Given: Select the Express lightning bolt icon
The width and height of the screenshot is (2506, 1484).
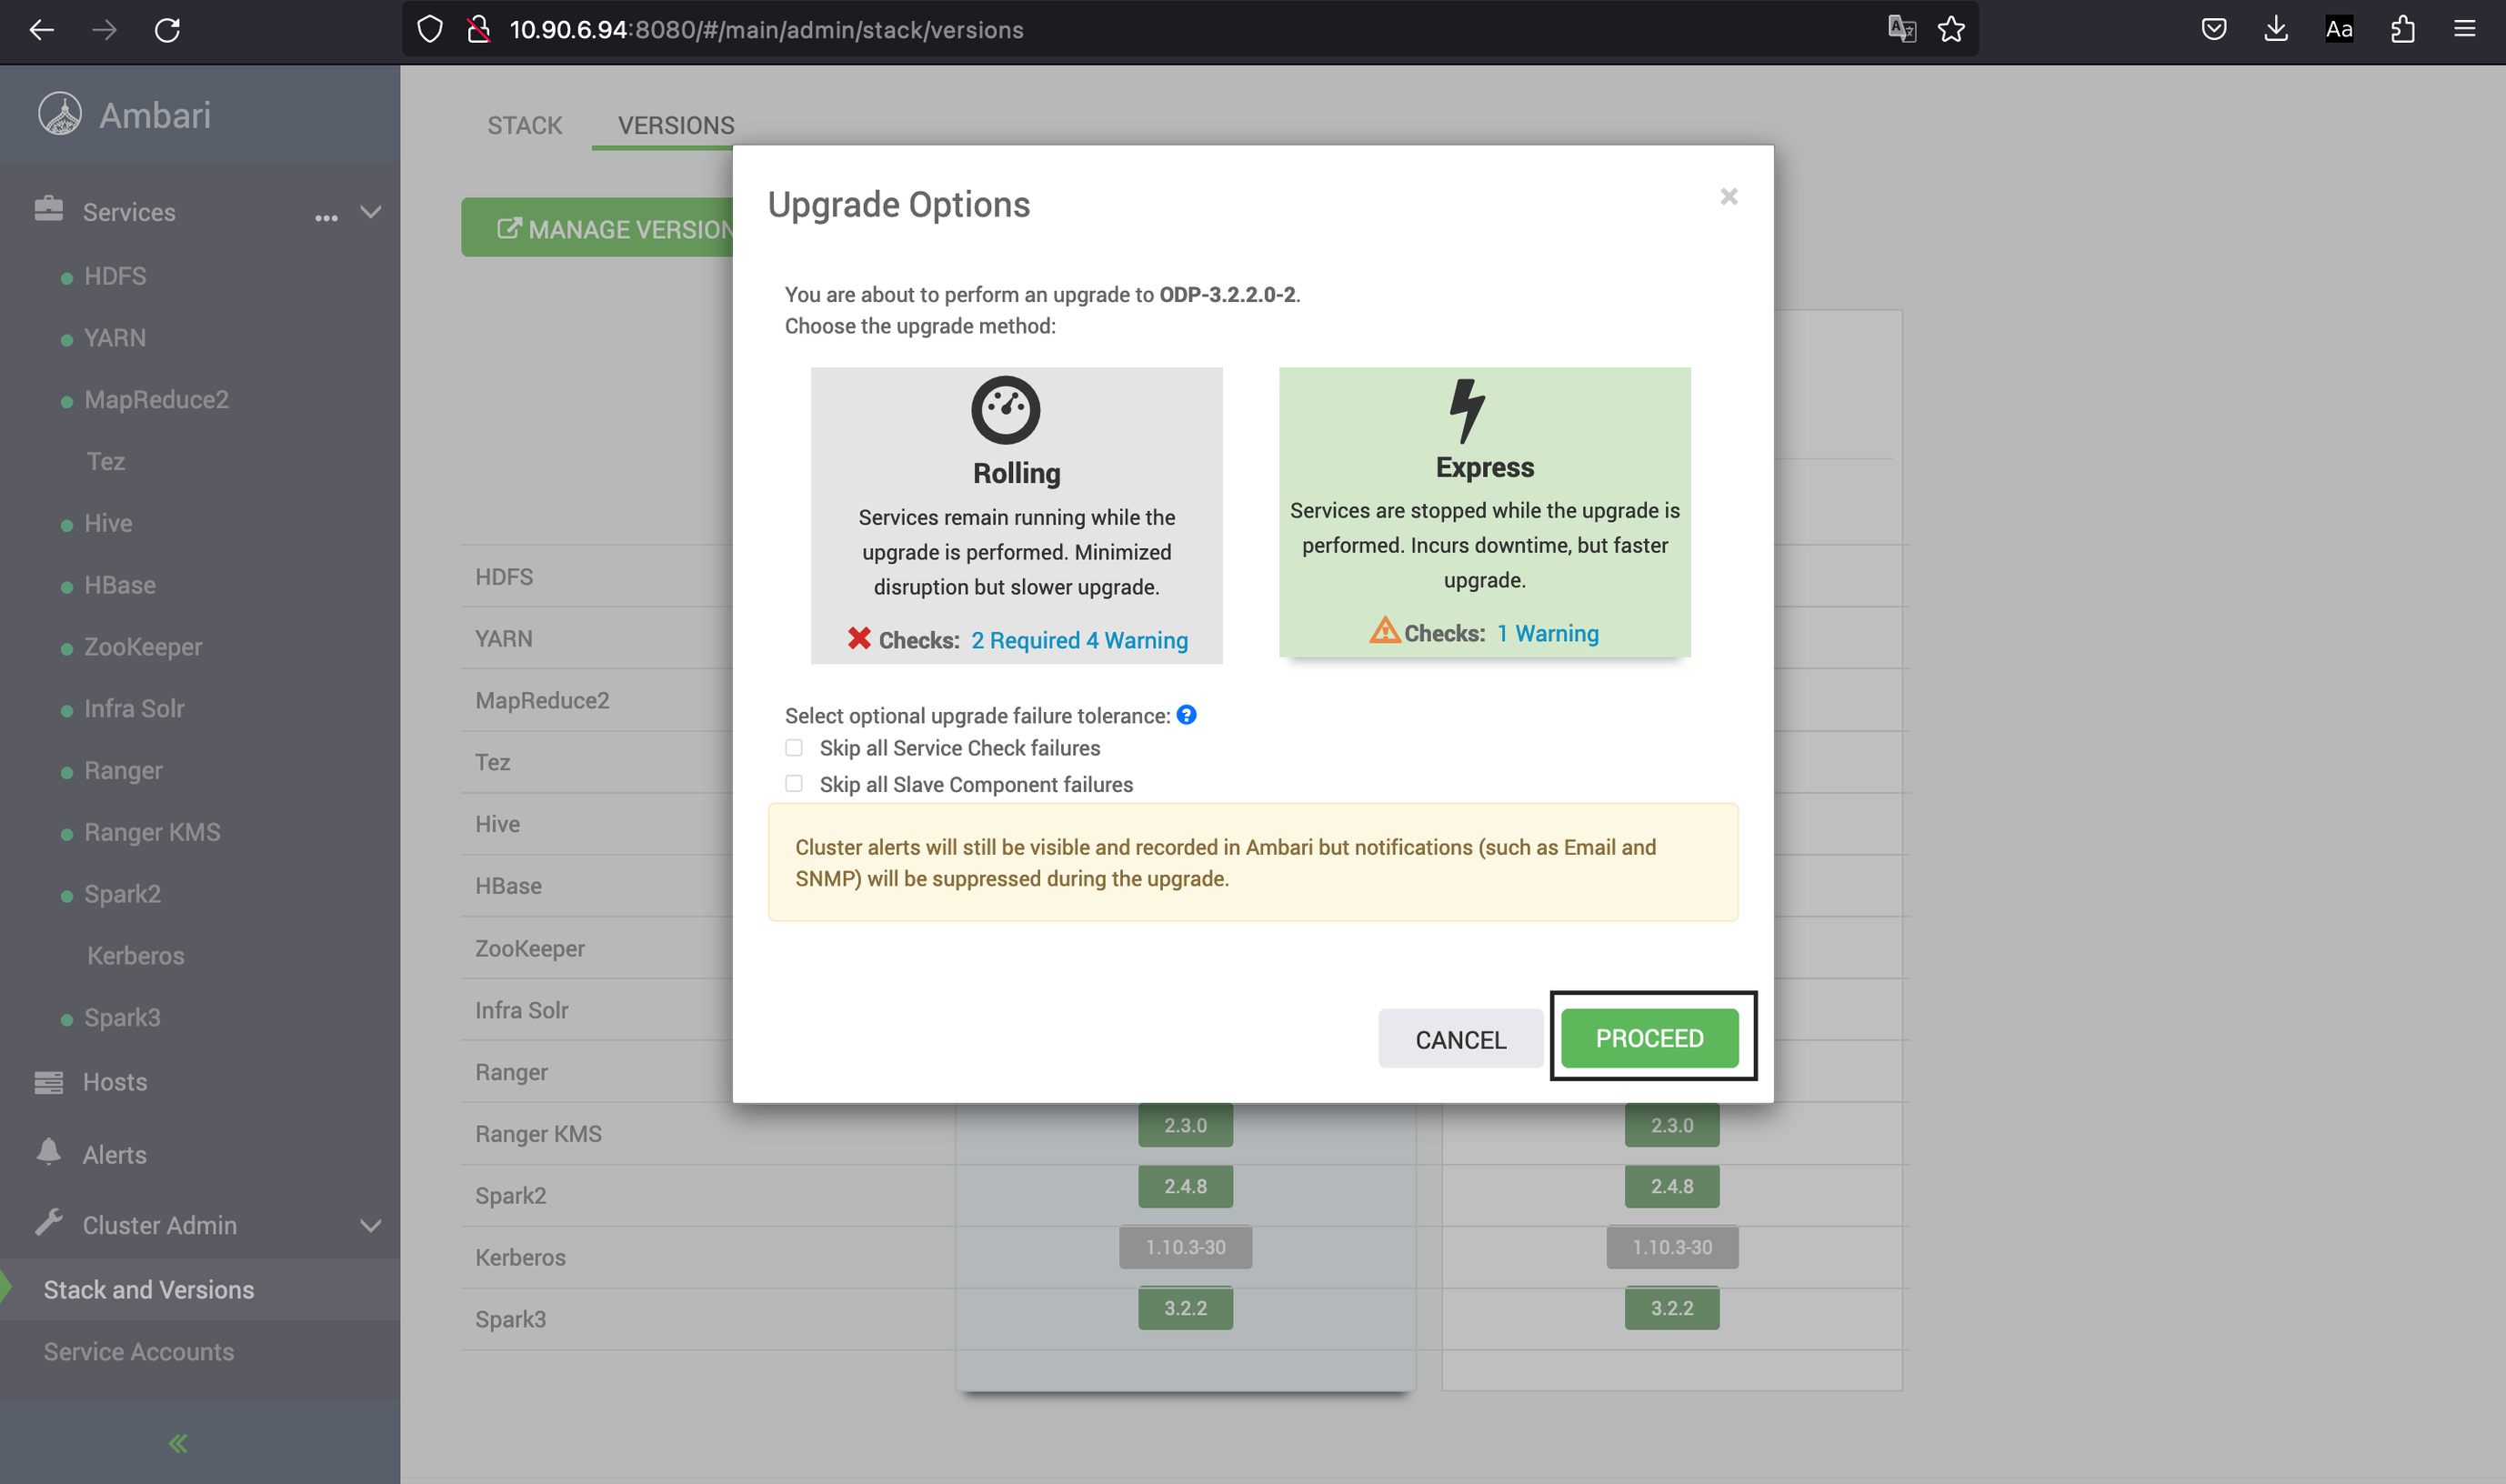Looking at the screenshot, I should tap(1467, 410).
